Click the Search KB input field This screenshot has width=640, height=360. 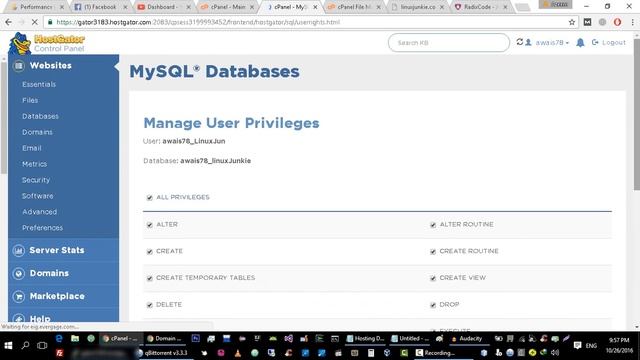tap(449, 42)
